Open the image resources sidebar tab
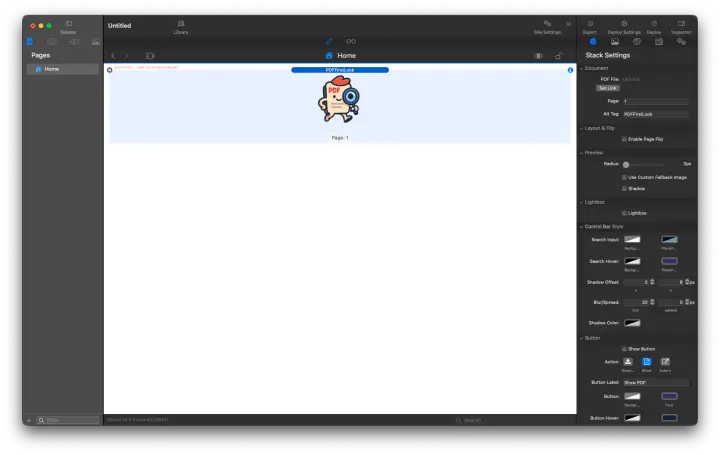Screen dimensions: 720x455 (96, 42)
